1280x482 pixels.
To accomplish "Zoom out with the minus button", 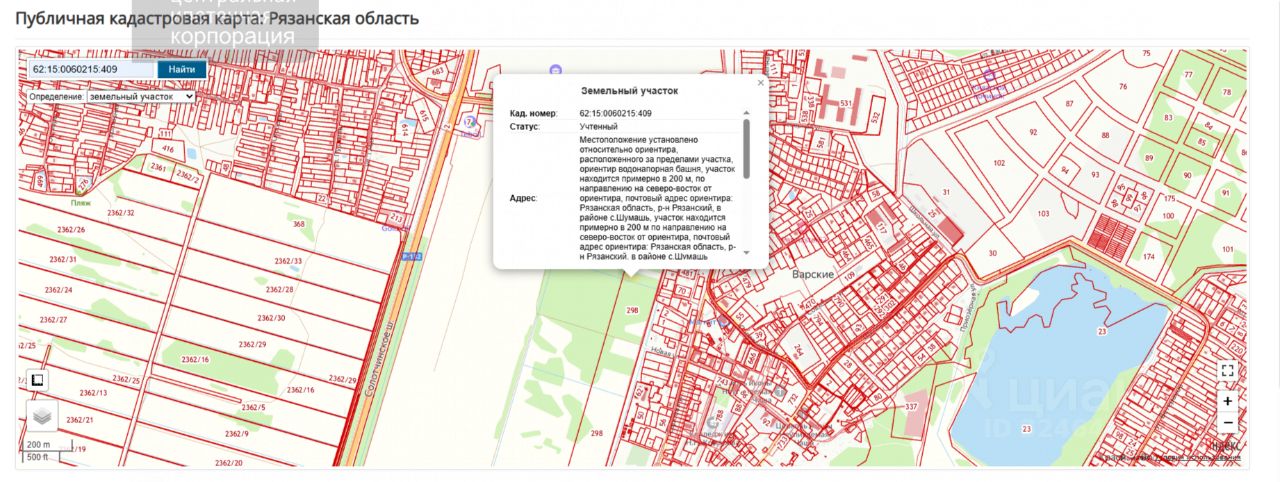I will [1228, 422].
